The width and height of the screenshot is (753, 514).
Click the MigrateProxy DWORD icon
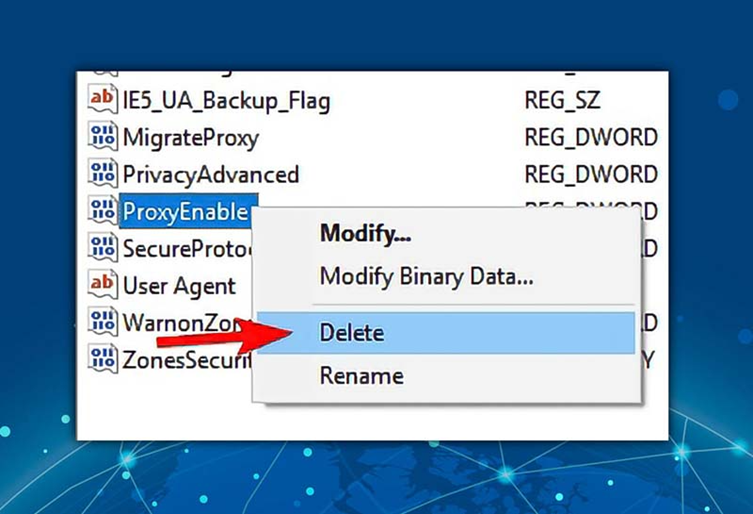point(102,137)
